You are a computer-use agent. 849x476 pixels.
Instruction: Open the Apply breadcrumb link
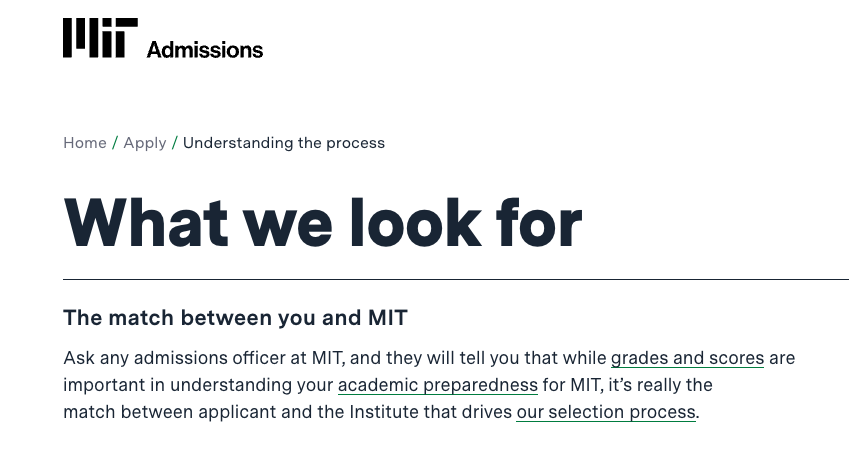click(145, 143)
